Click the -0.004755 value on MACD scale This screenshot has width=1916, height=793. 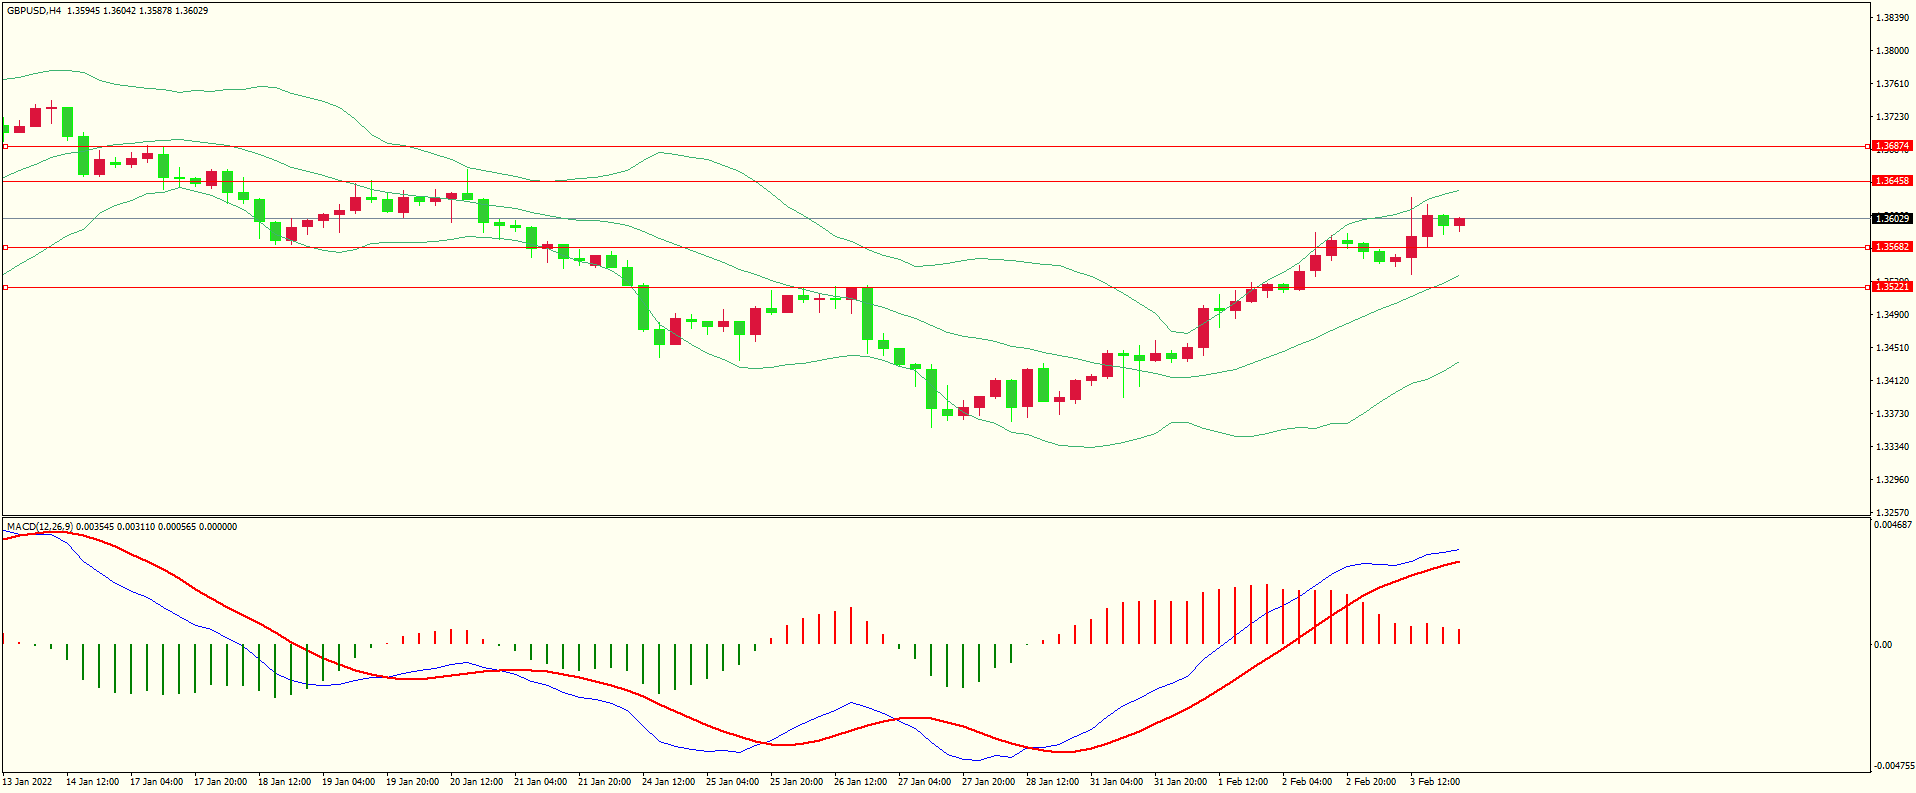(1892, 766)
